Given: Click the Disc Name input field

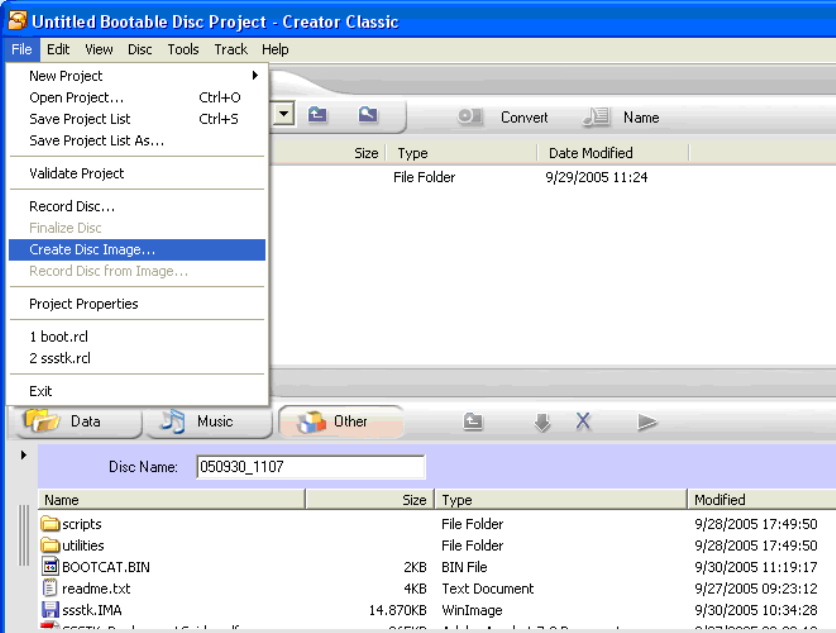Looking at the screenshot, I should tap(310, 467).
